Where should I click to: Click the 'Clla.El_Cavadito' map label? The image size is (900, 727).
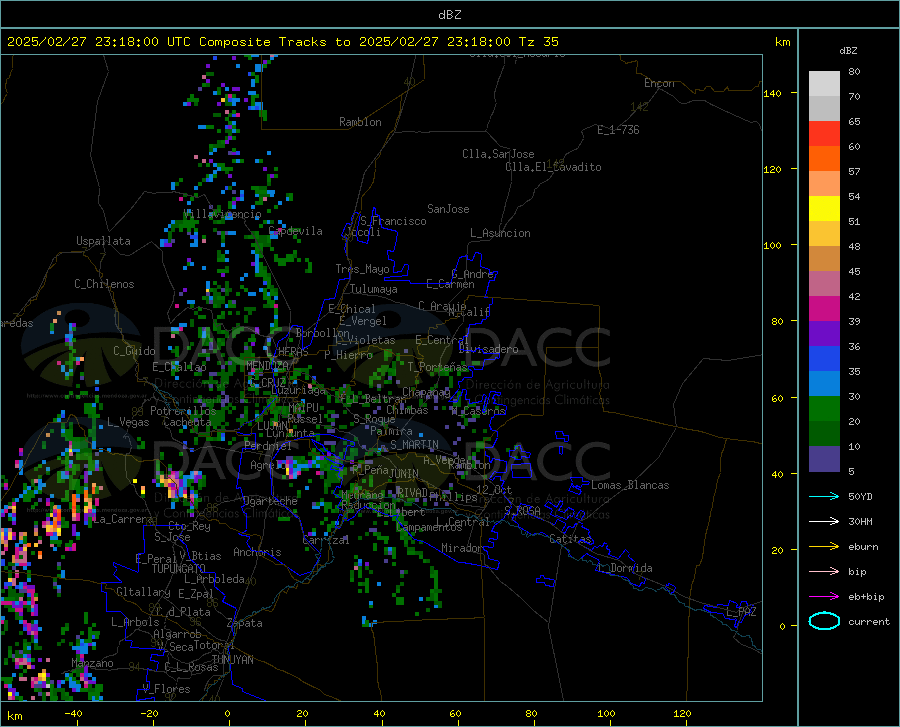(553, 167)
